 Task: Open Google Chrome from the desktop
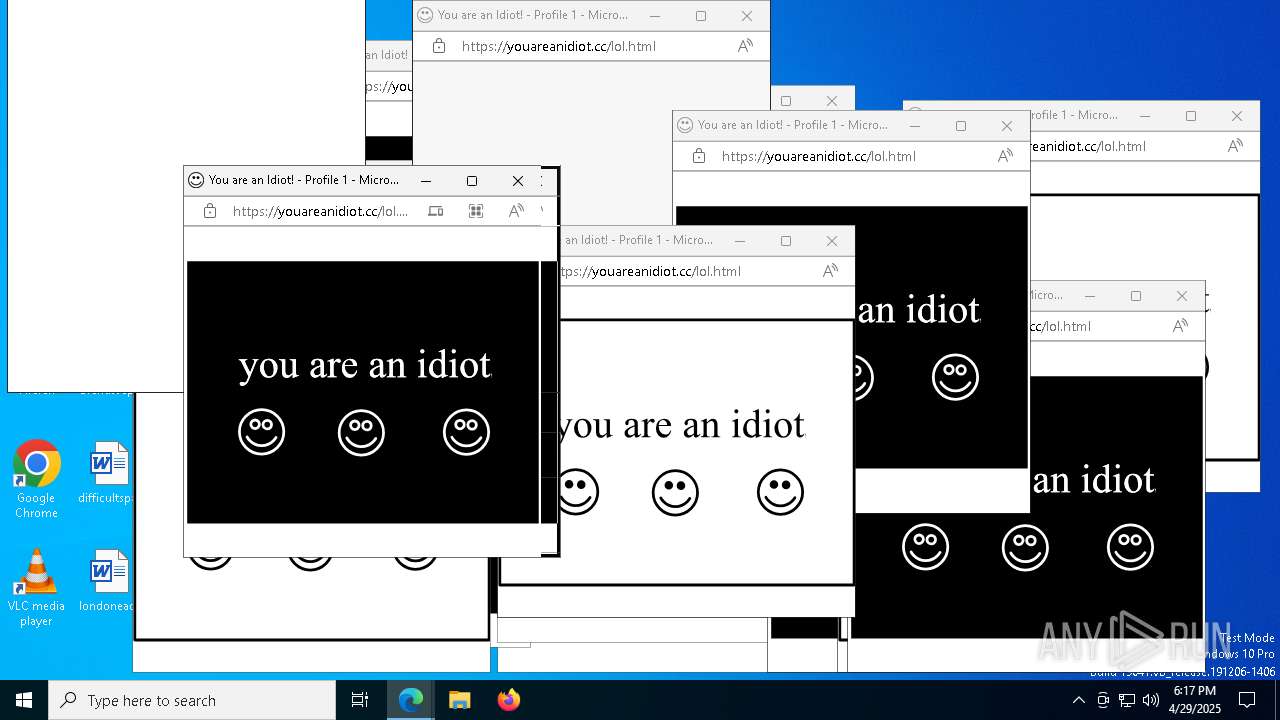pos(36,480)
